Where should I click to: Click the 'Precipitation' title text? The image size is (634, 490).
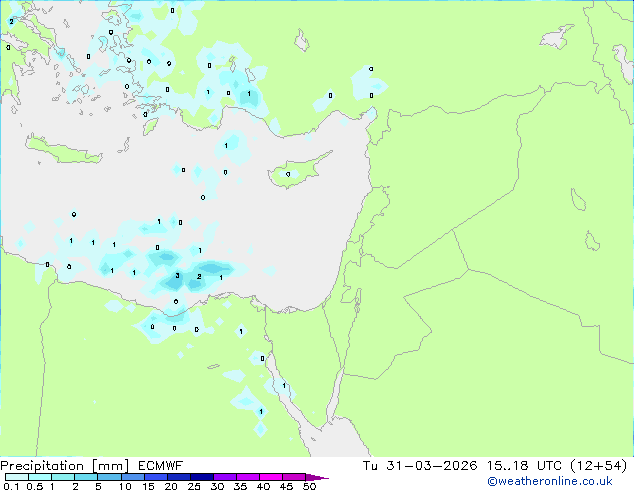42,466
